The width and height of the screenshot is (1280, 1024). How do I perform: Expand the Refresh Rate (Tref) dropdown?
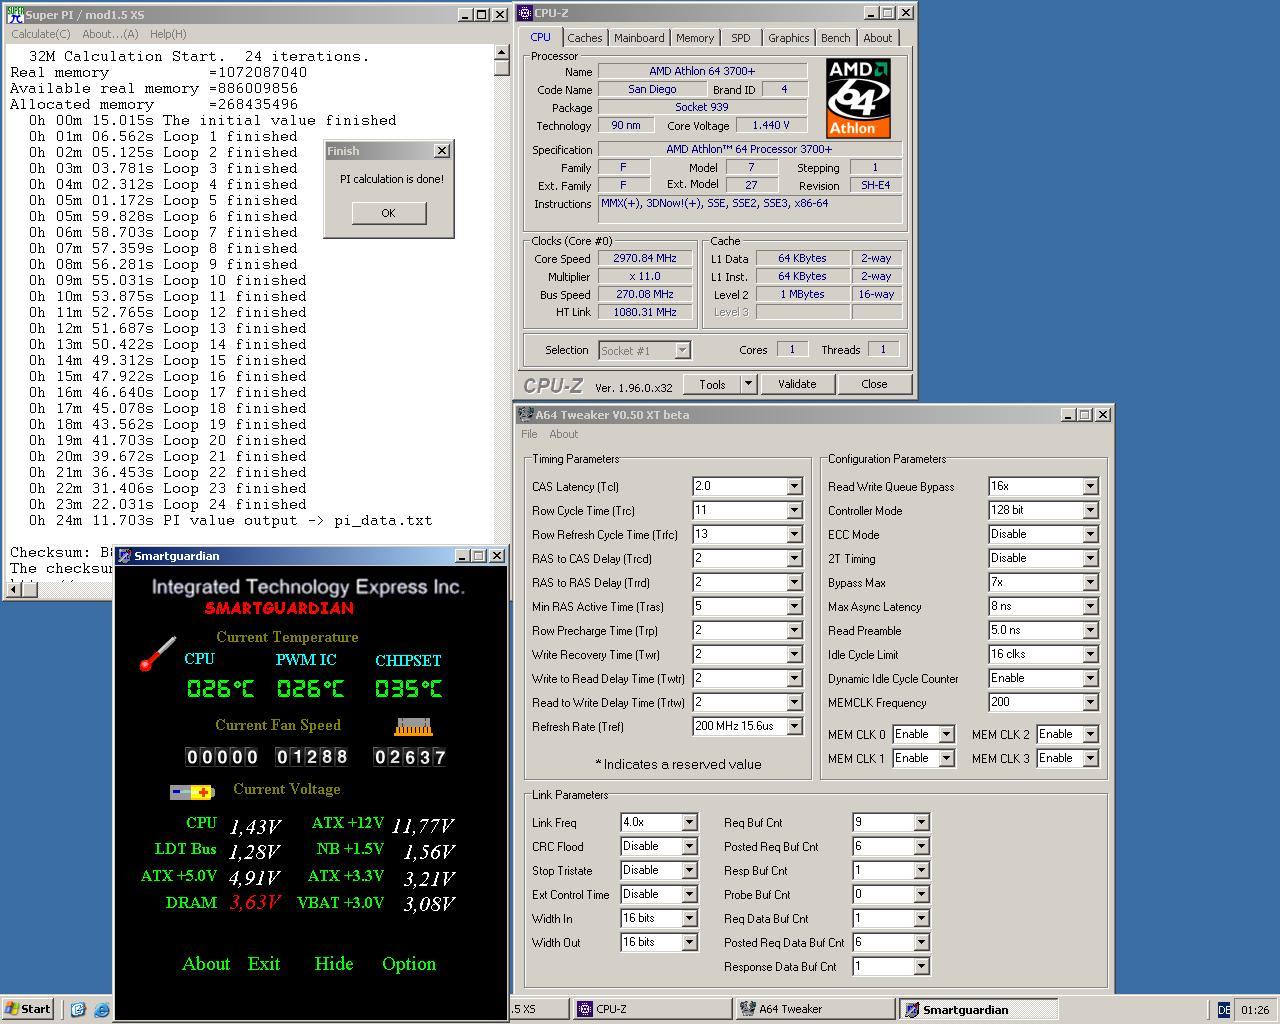click(x=794, y=727)
